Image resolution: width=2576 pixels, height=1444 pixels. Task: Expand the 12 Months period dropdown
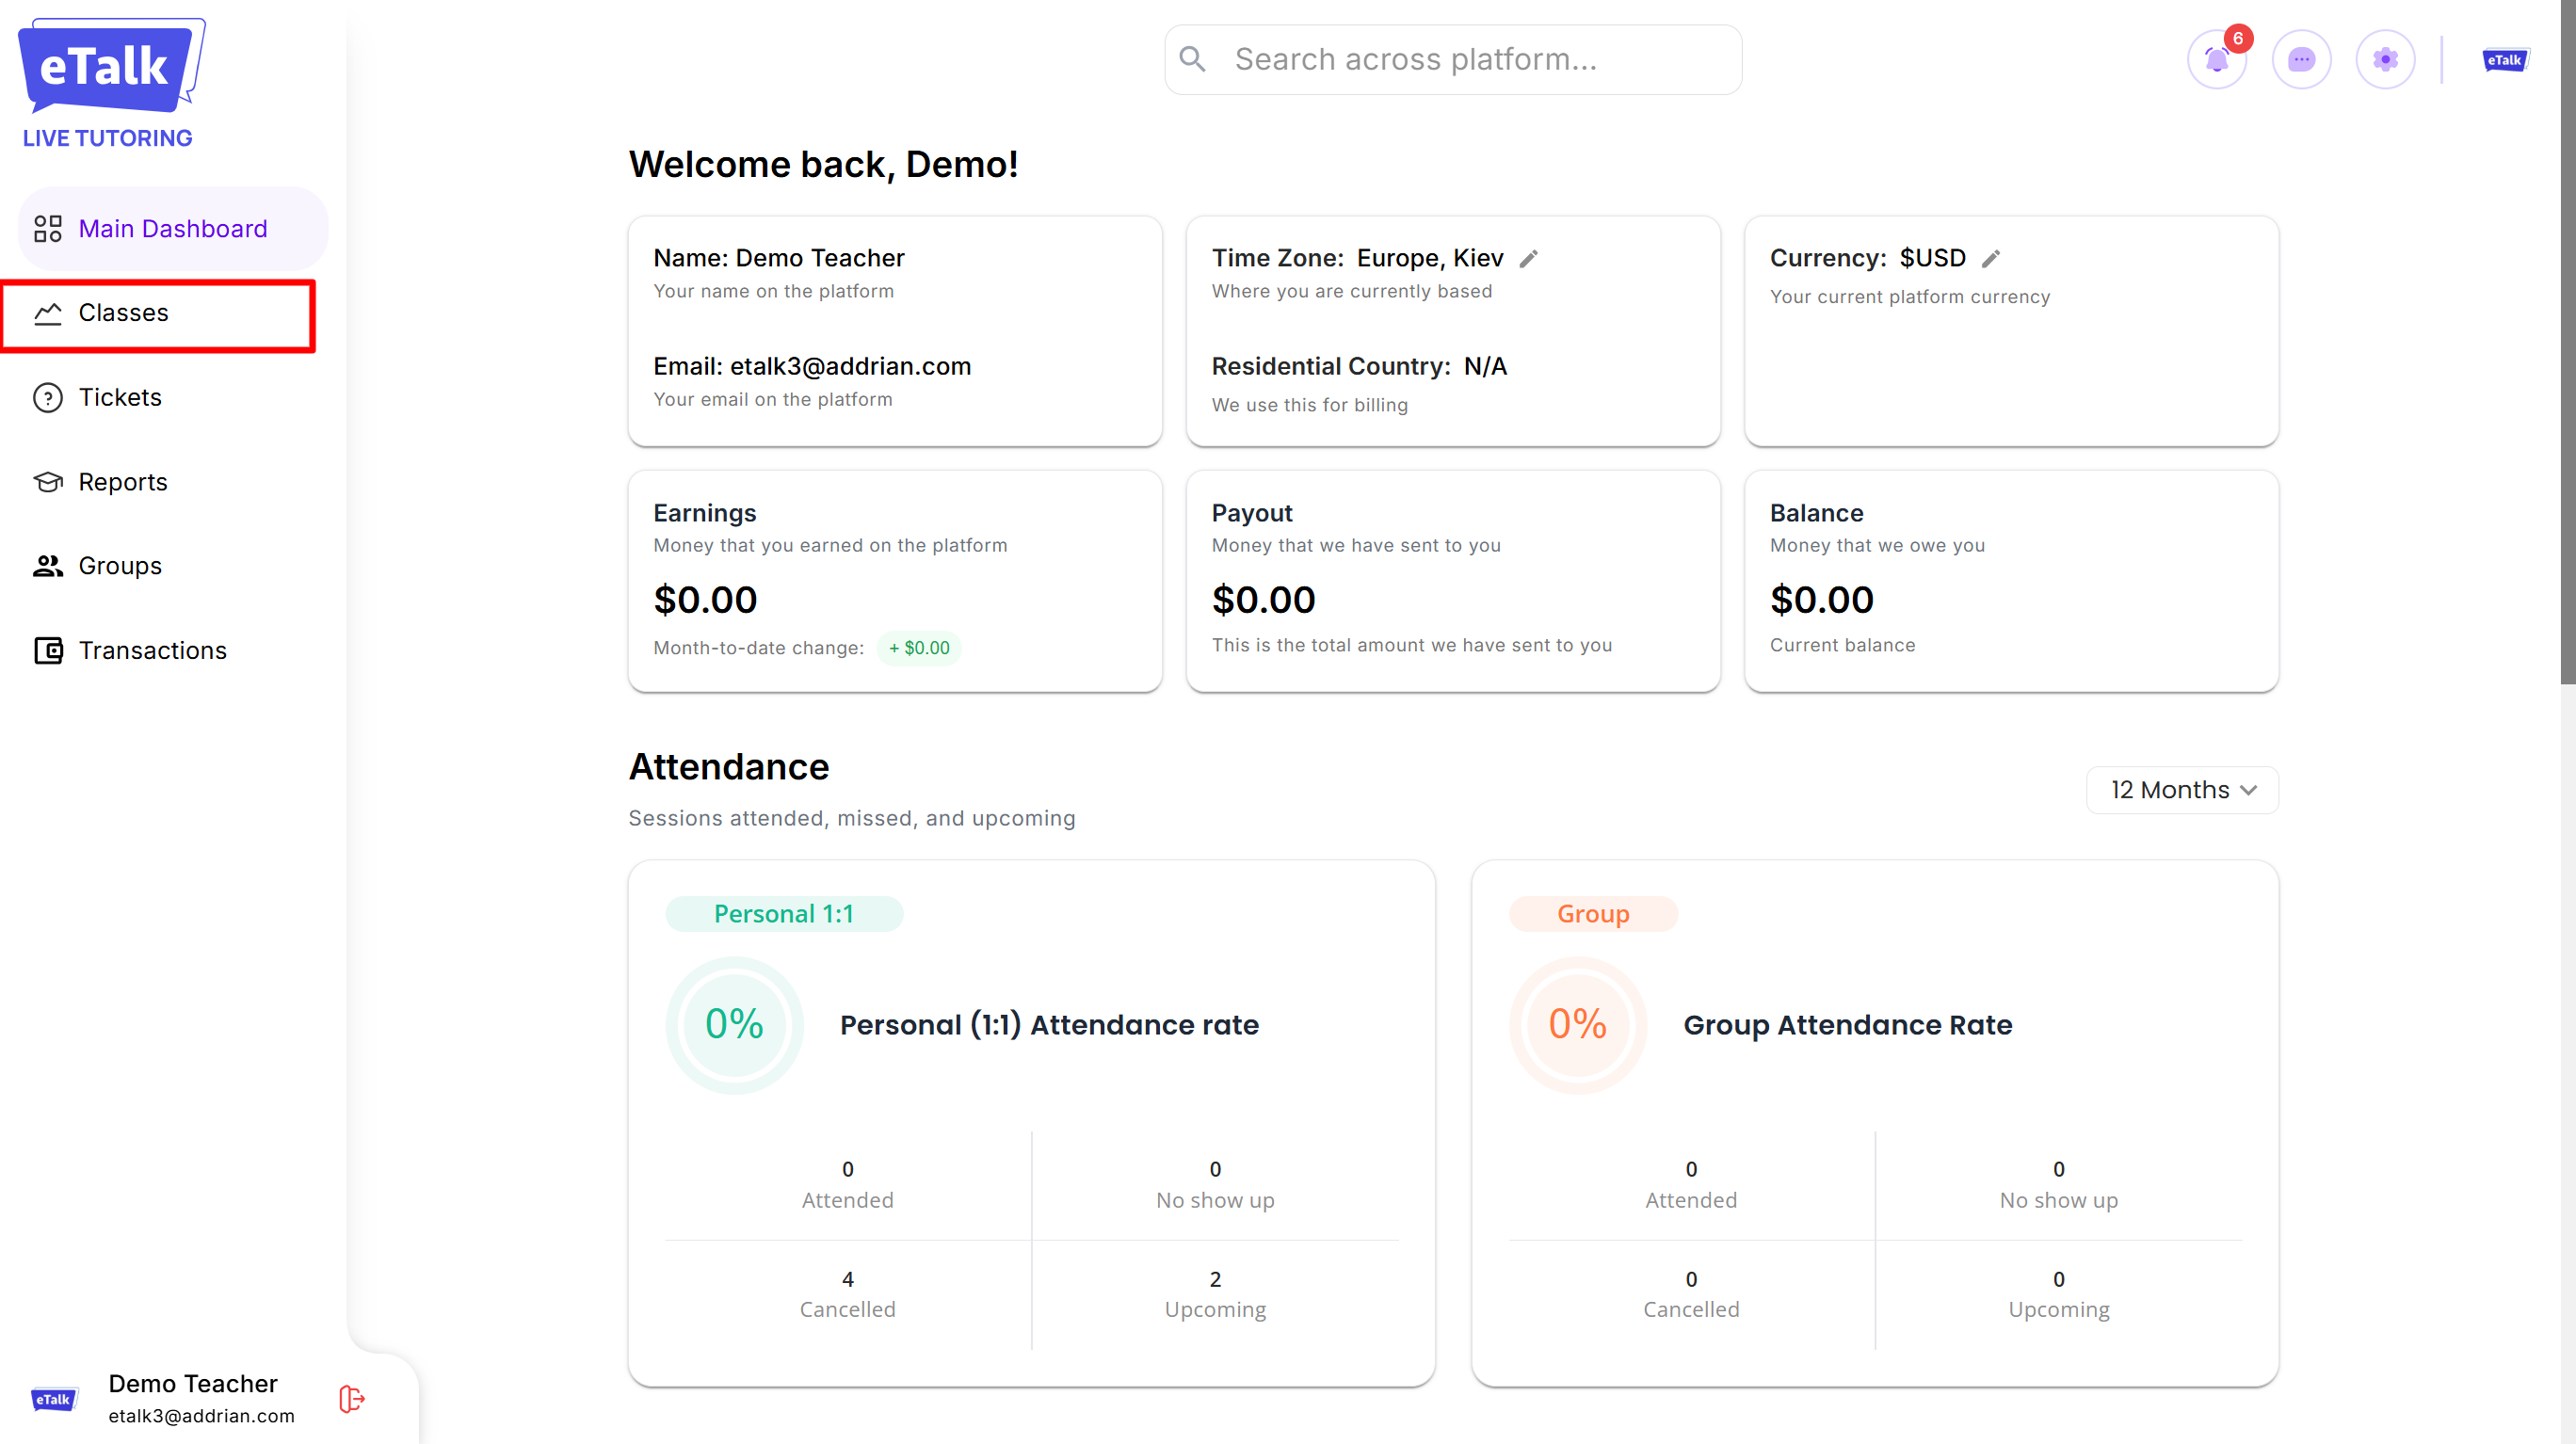click(x=2182, y=790)
